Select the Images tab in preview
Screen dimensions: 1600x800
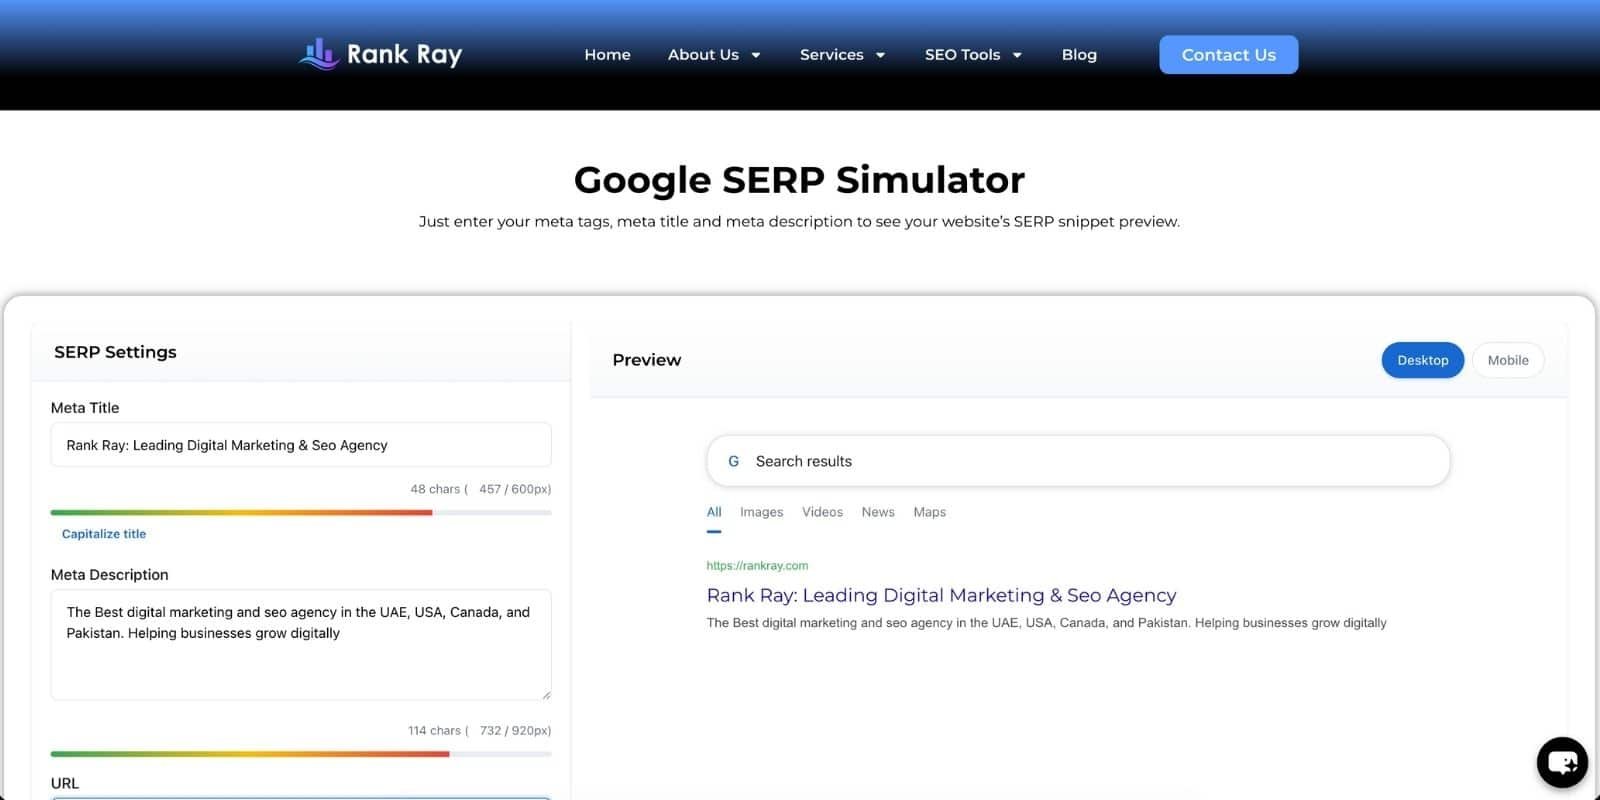[761, 512]
